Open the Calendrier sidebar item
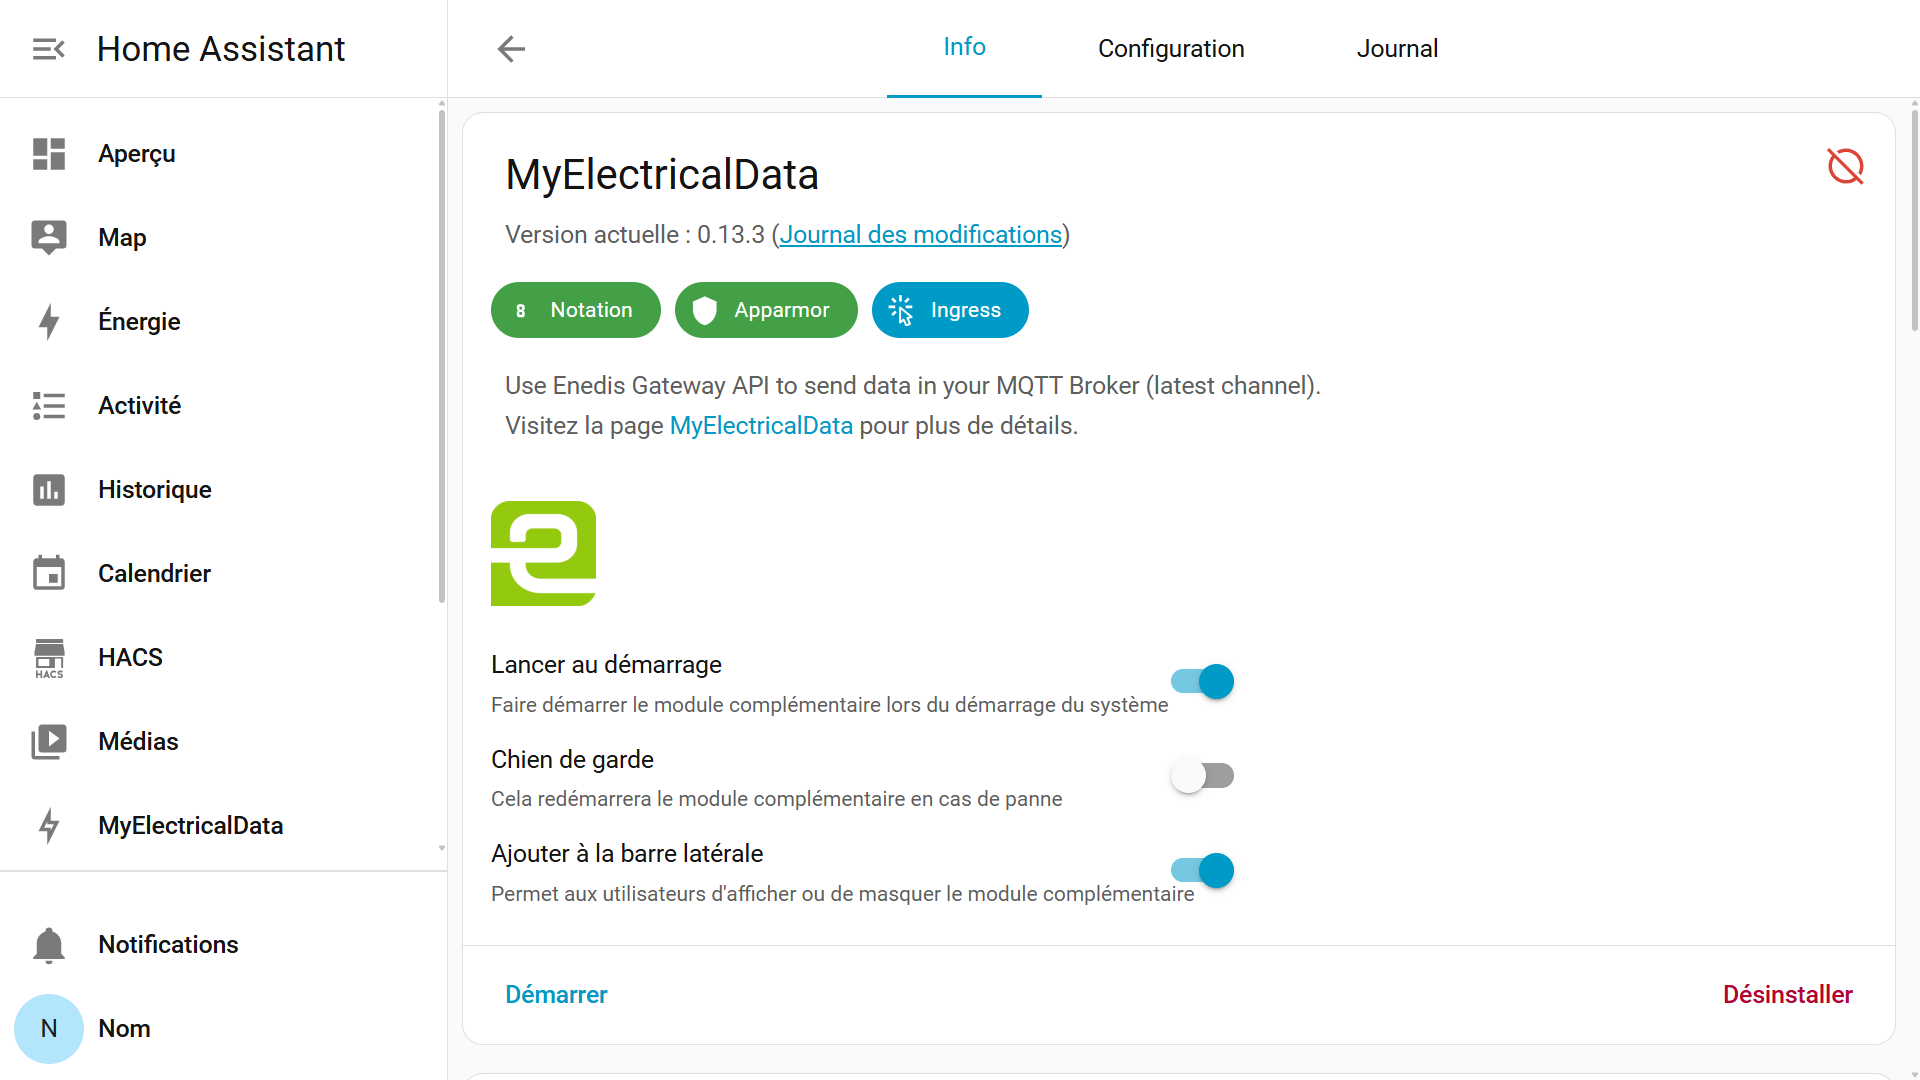 click(154, 574)
